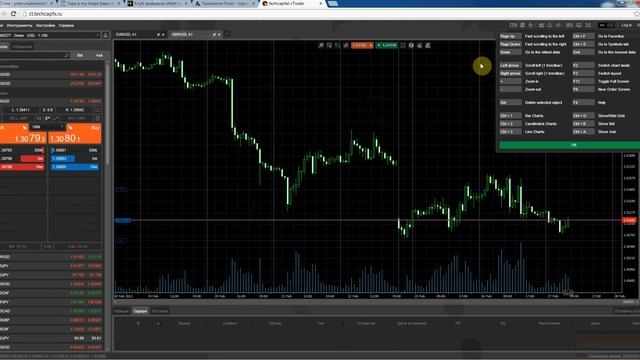This screenshot has width=640, height=360.
Task: Click the first layout icon in top bar
Action: (513, 25)
